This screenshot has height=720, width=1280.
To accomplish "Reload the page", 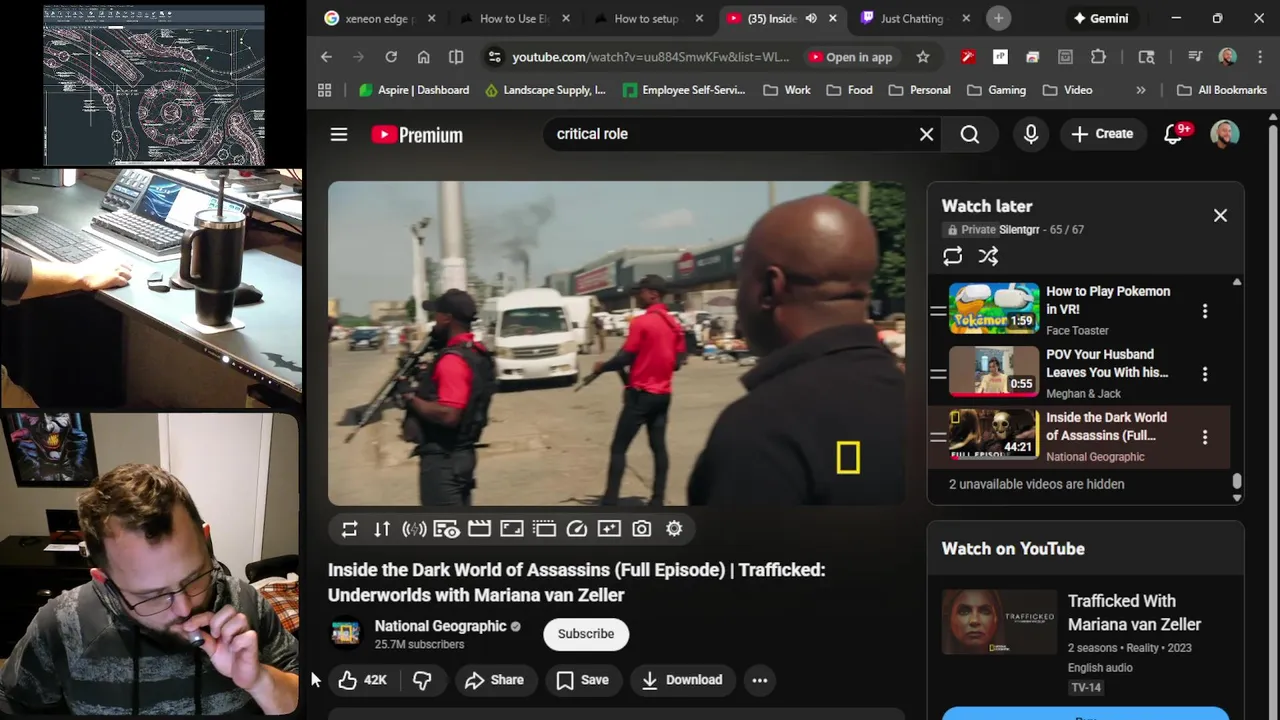I will [391, 57].
